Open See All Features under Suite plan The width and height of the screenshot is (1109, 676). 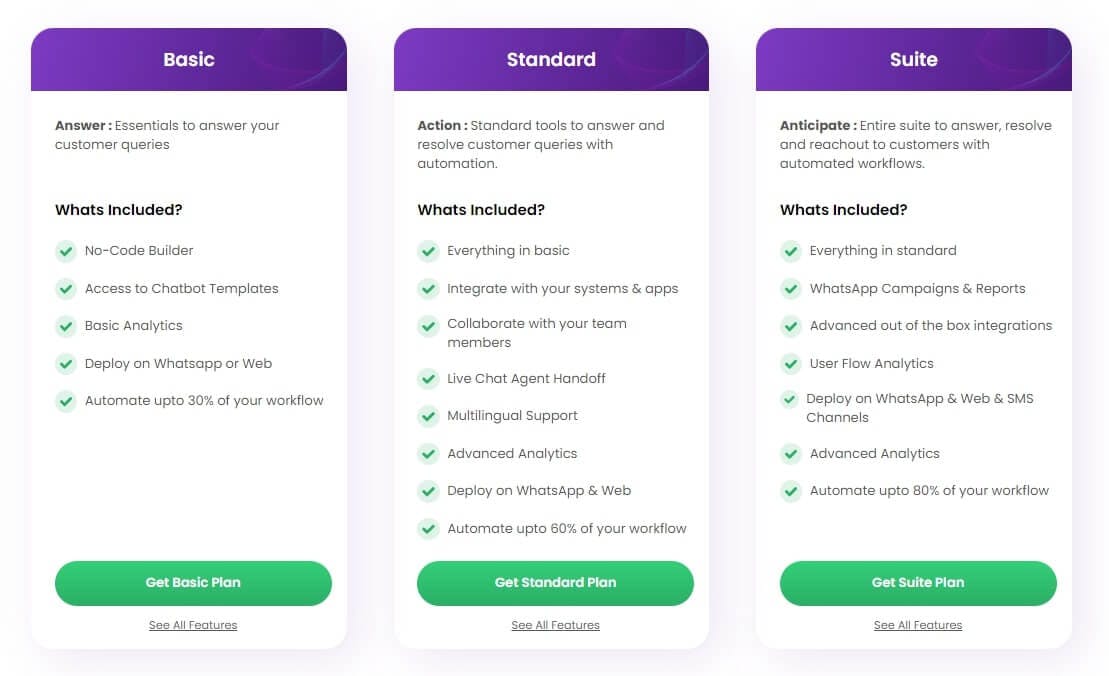point(918,625)
